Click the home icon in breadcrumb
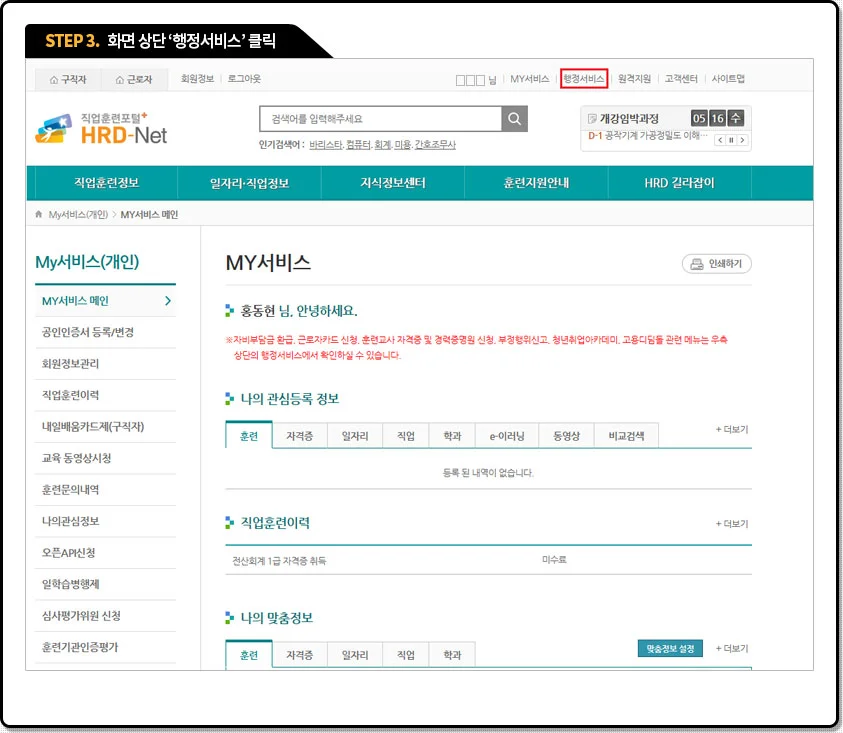The width and height of the screenshot is (843, 733). (38, 214)
